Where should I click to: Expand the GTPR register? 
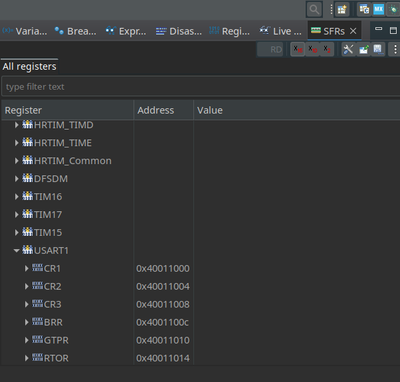[x=26, y=340]
